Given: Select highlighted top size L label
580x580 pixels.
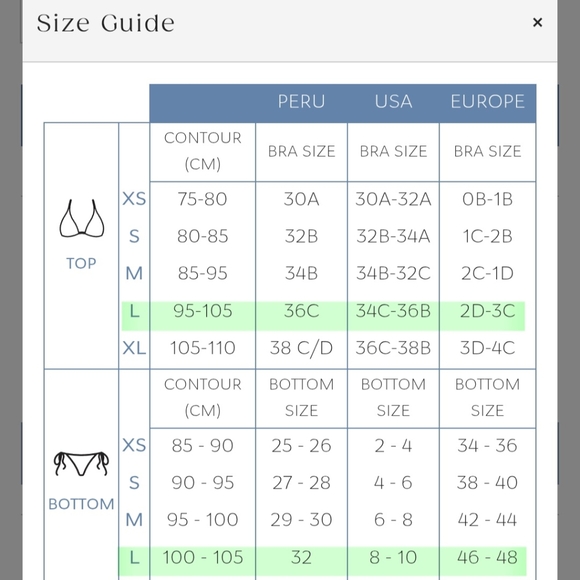Looking at the screenshot, I should tap(135, 311).
